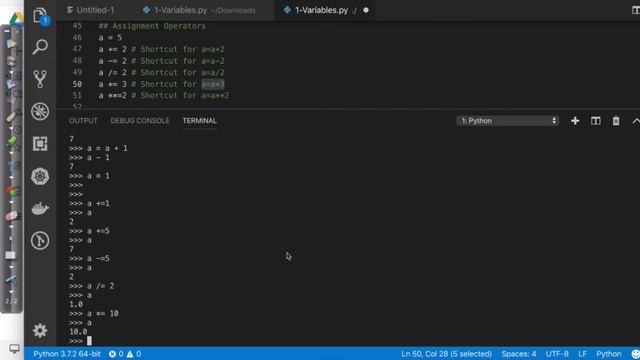Open the Explorer view in activity bar
This screenshot has height=360, width=640.
click(x=40, y=16)
